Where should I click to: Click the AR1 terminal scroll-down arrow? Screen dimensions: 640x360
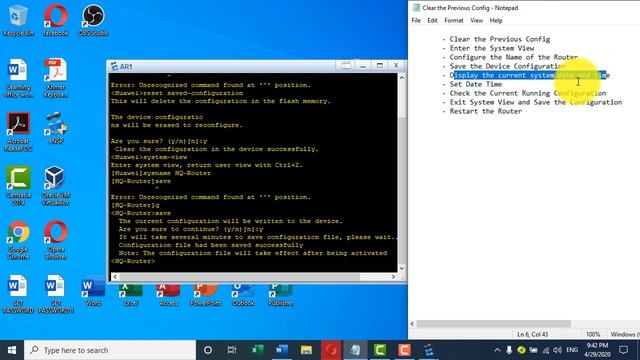pos(402,268)
